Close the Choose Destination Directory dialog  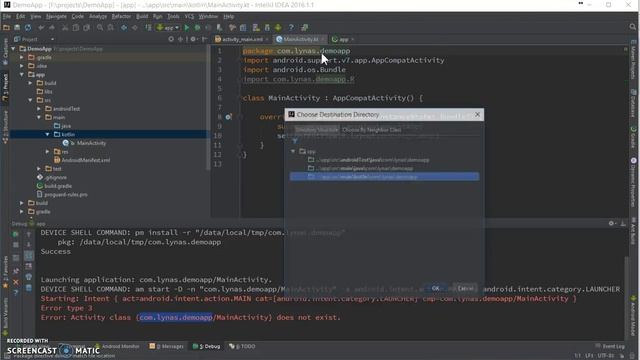pyautogui.click(x=478, y=115)
